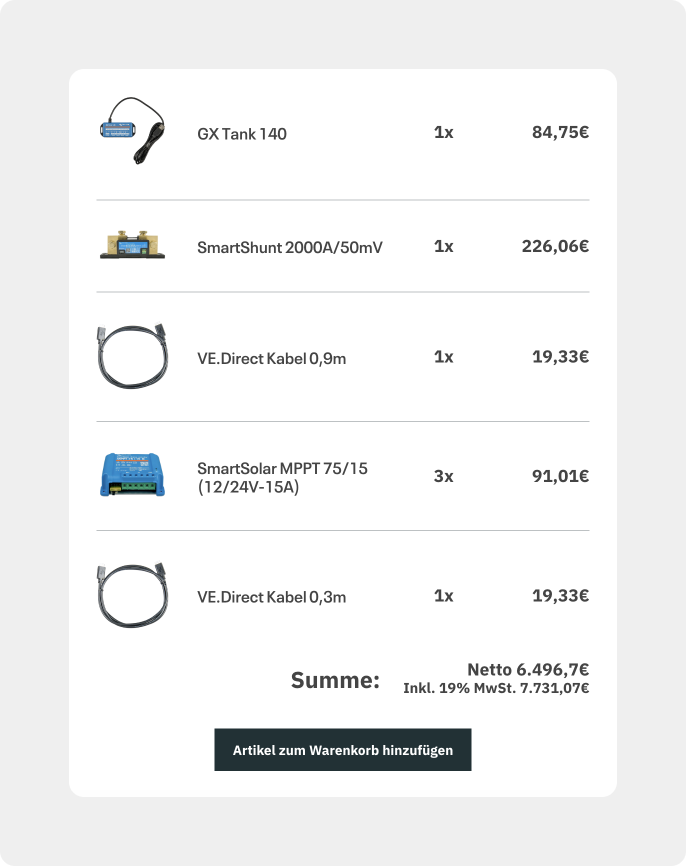Open the SmartShunt 2000A/50mV product name
The height and width of the screenshot is (866, 686).
click(289, 247)
